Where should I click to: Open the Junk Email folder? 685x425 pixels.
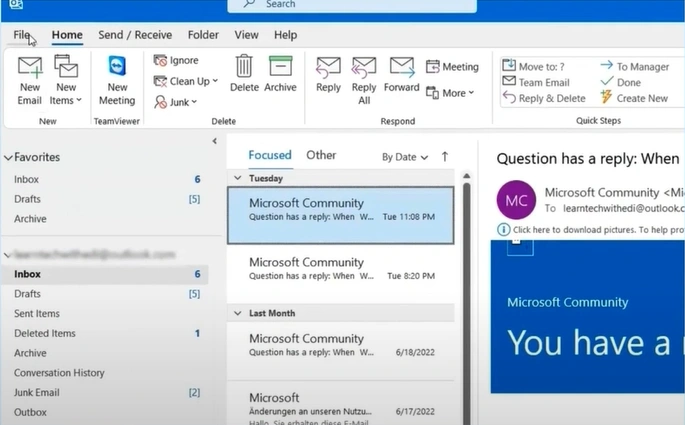(105, 392)
